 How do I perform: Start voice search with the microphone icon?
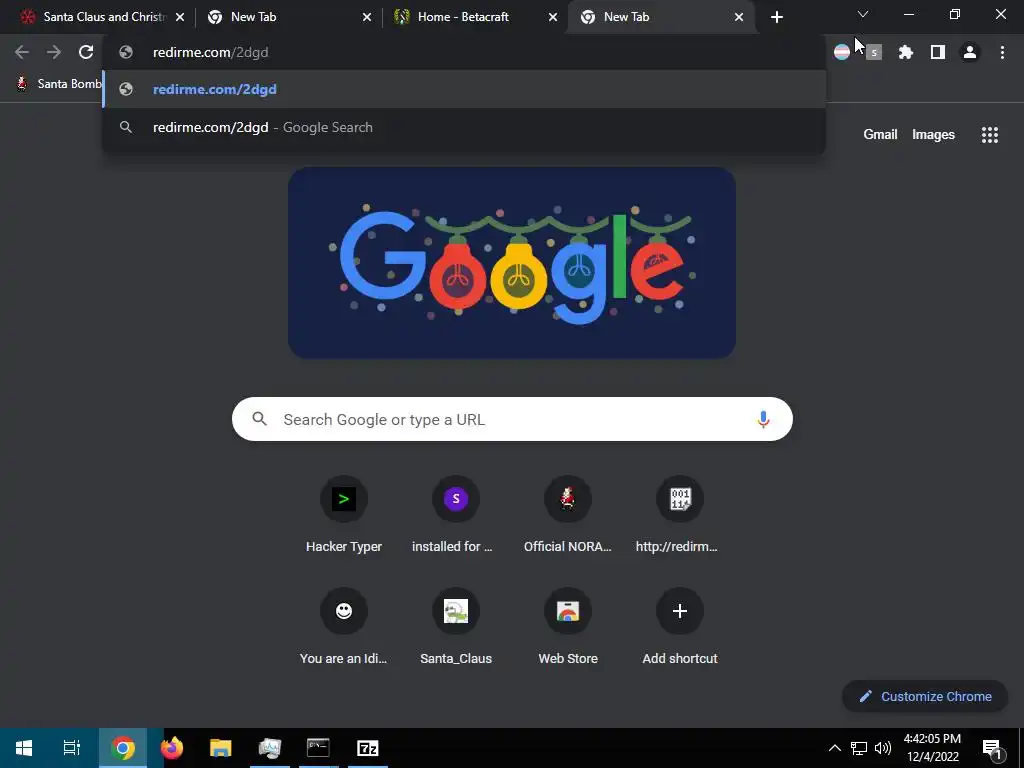point(763,419)
